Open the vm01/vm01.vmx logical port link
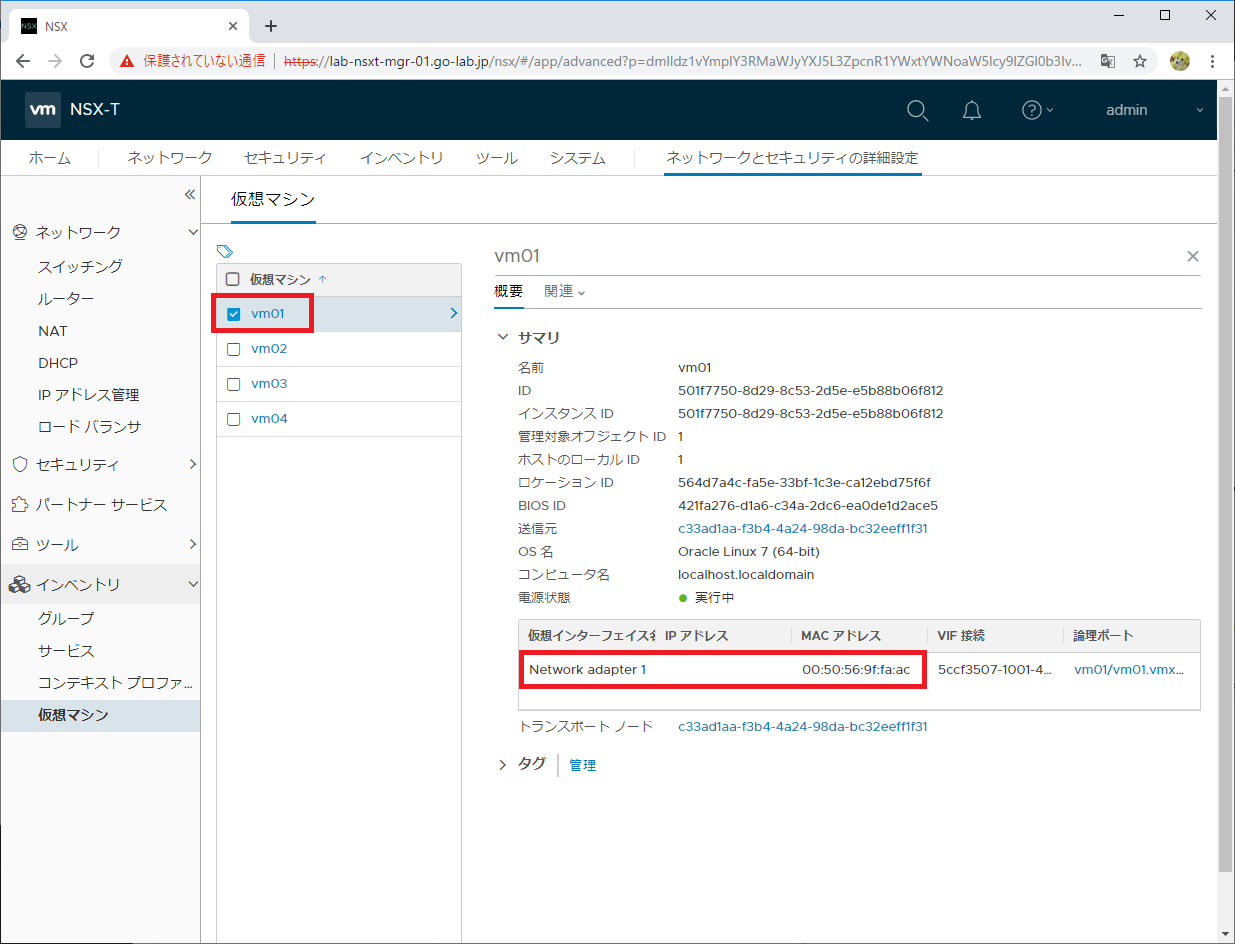This screenshot has height=944, width=1235. [1129, 669]
